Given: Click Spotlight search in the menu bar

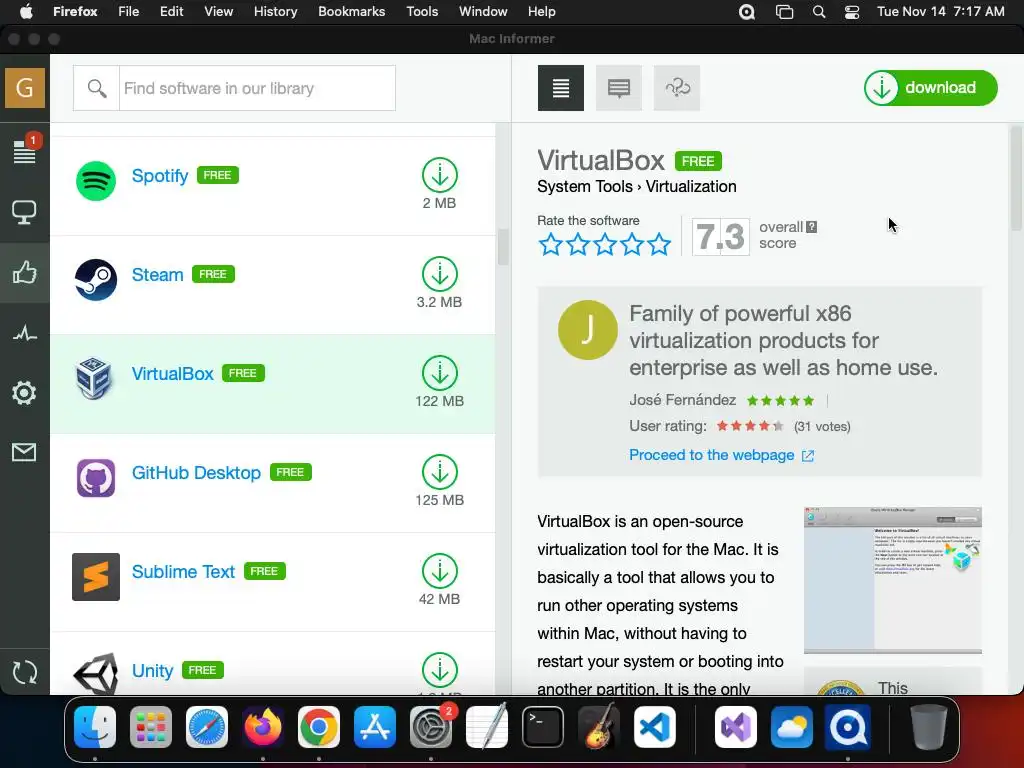Looking at the screenshot, I should pyautogui.click(x=818, y=12).
